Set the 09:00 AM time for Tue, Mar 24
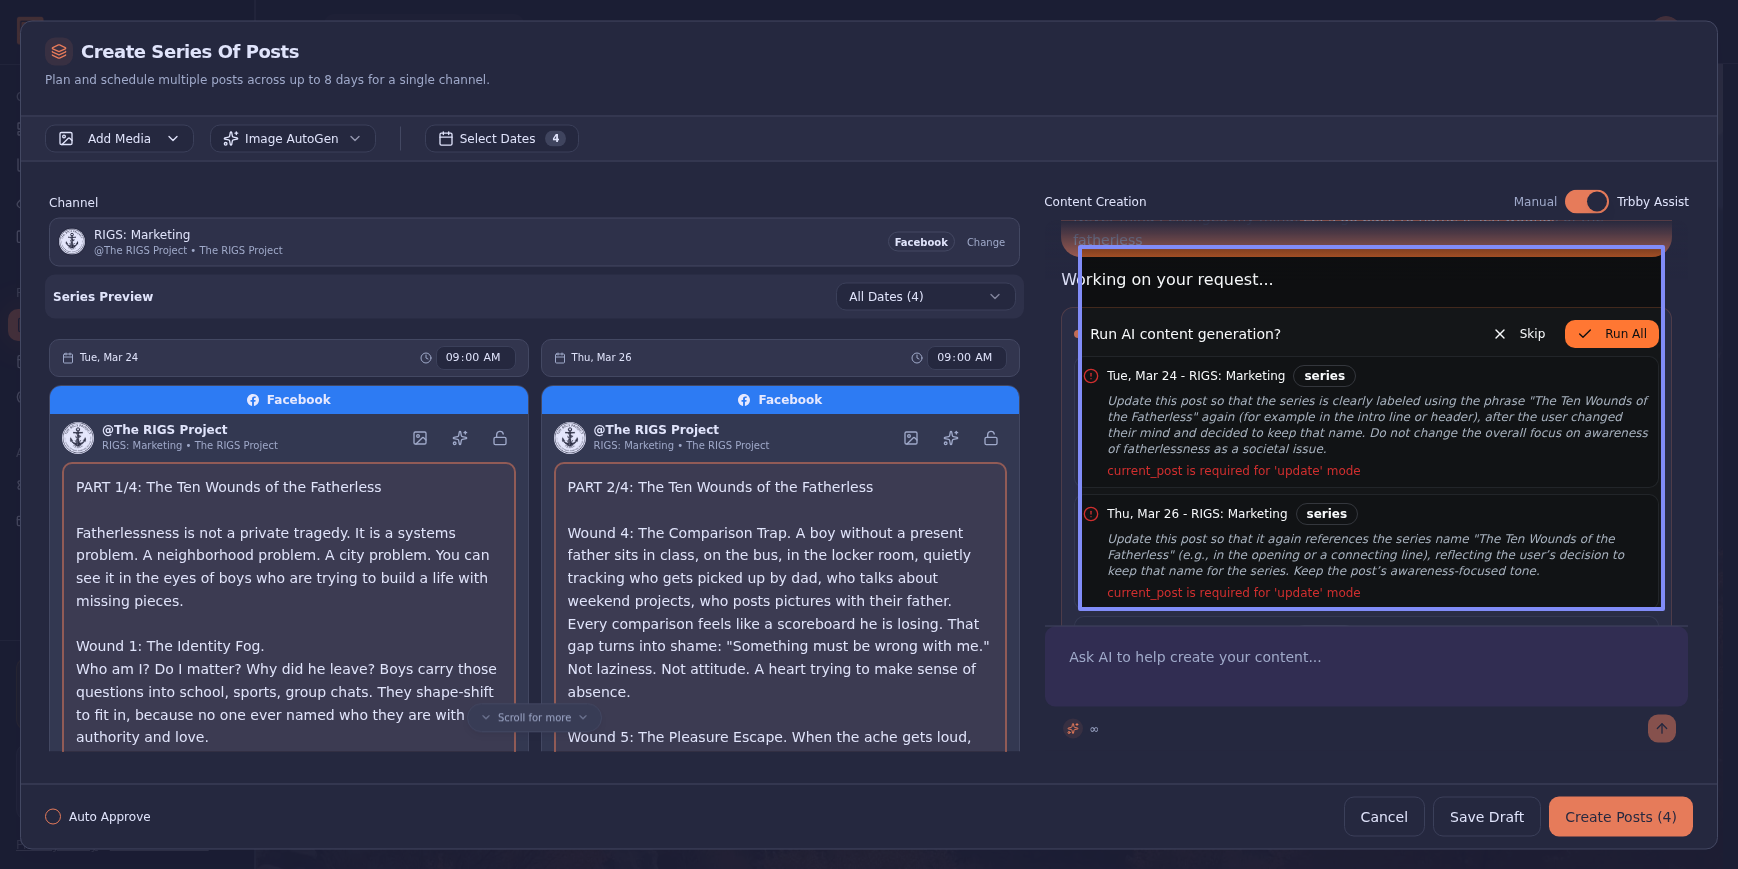This screenshot has height=869, width=1738. tap(472, 358)
